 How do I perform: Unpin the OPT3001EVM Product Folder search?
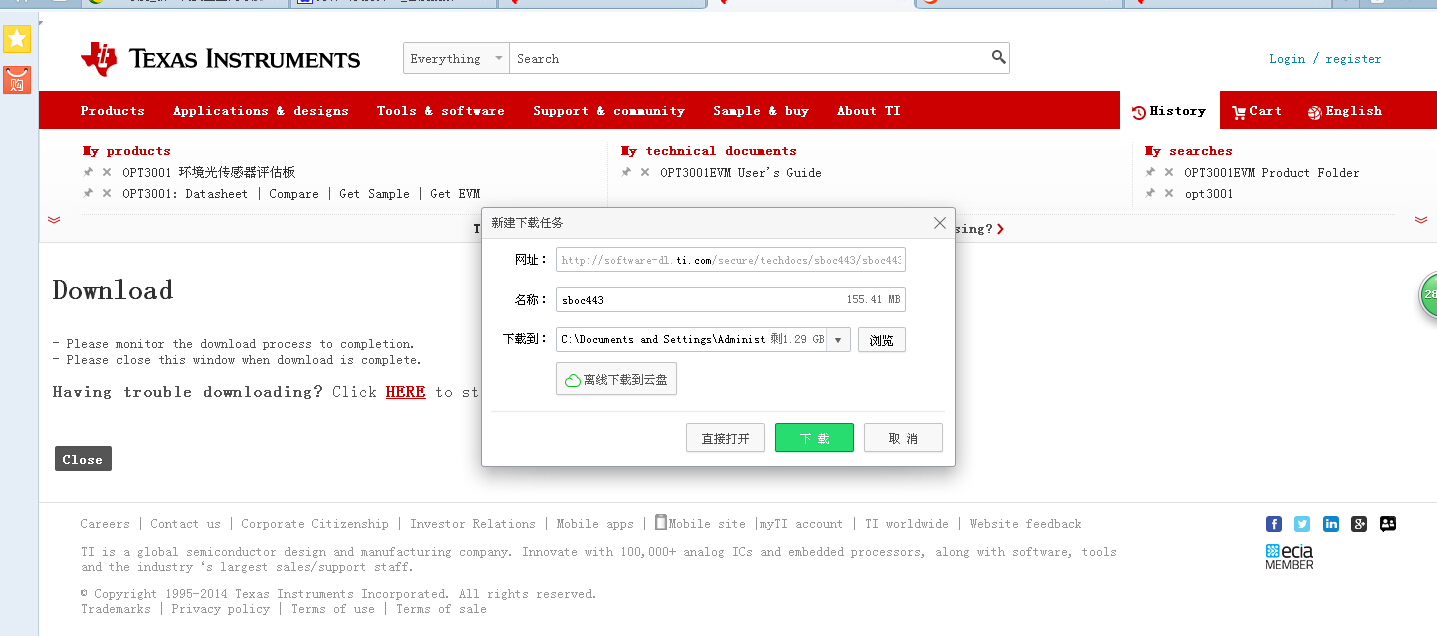(x=1150, y=172)
